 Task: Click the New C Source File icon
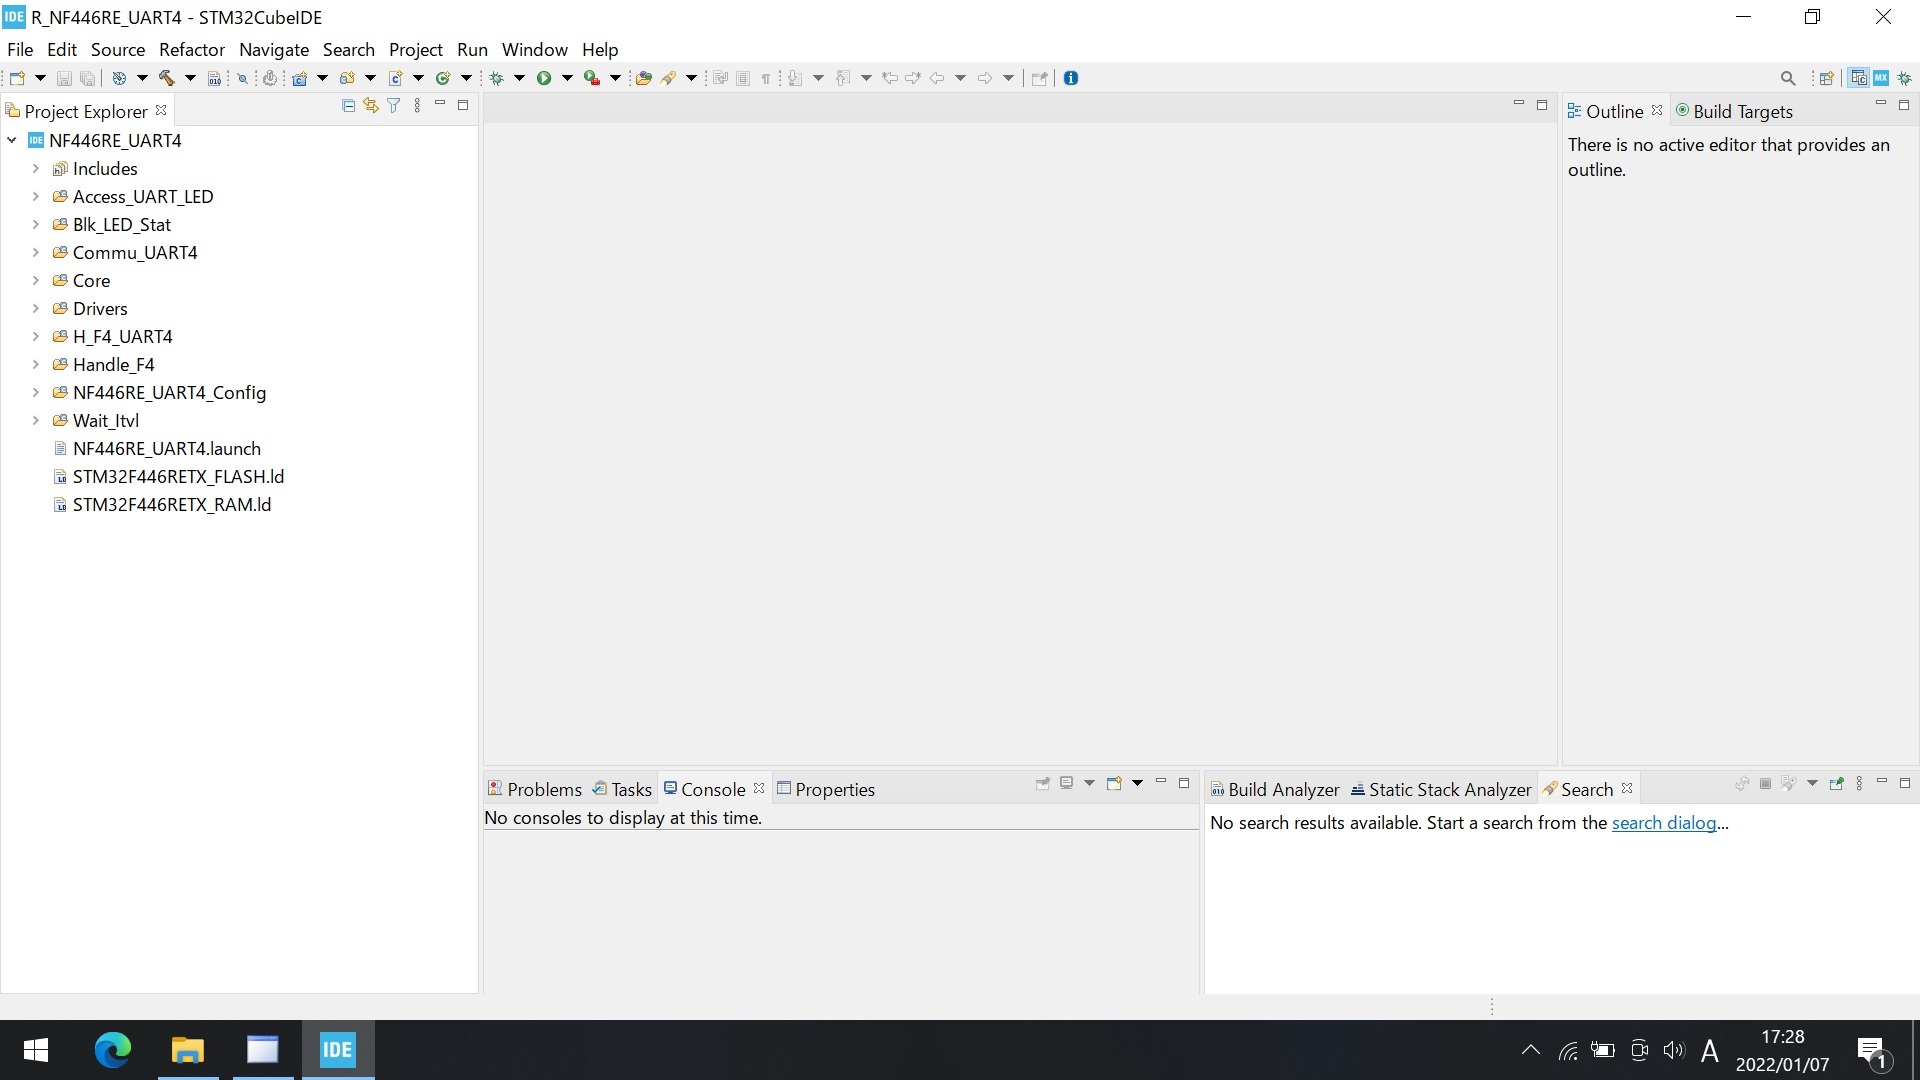pos(395,78)
